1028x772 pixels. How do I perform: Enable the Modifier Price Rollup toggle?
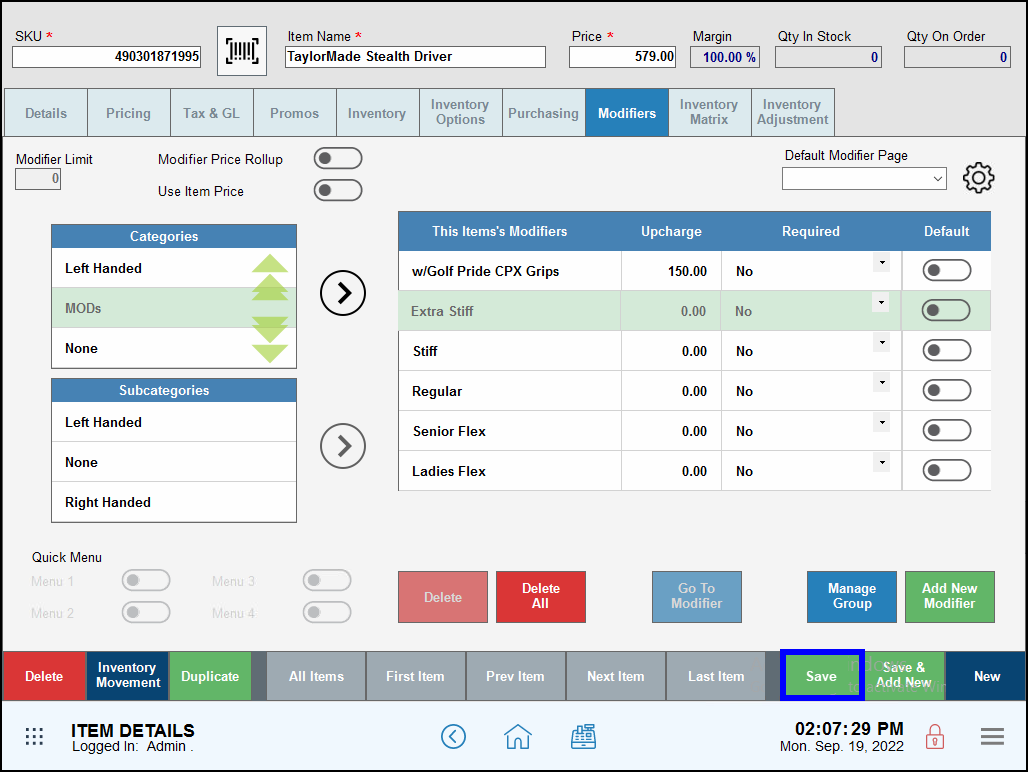[x=337, y=158]
